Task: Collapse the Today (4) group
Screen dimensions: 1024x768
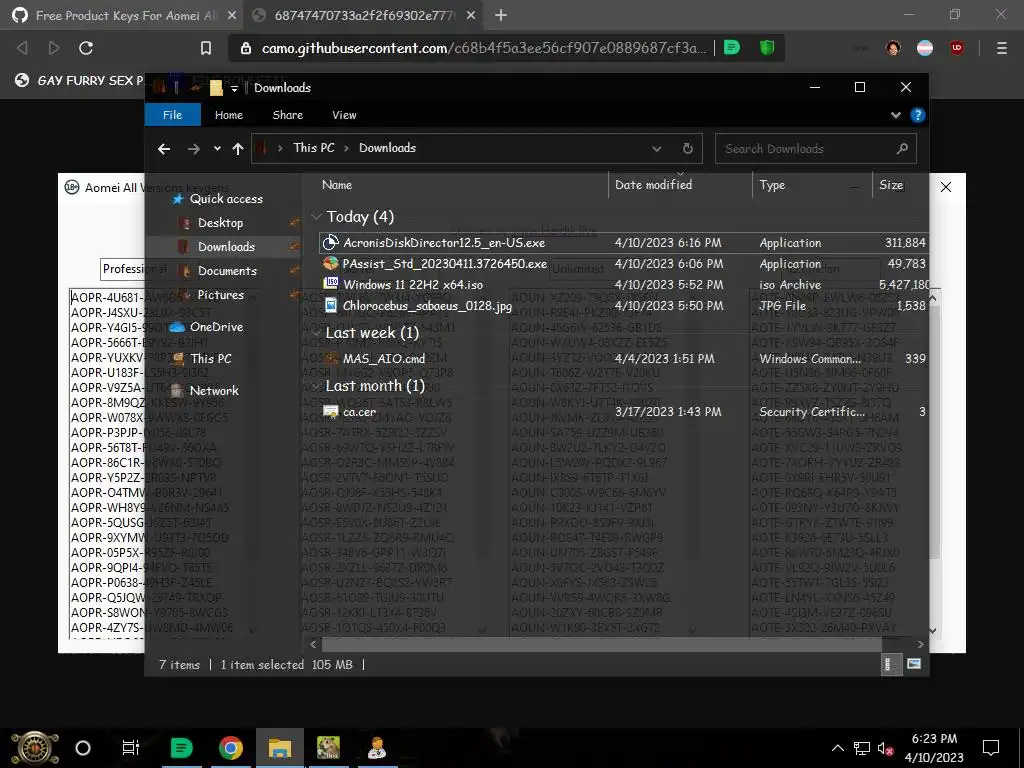Action: pos(316,217)
